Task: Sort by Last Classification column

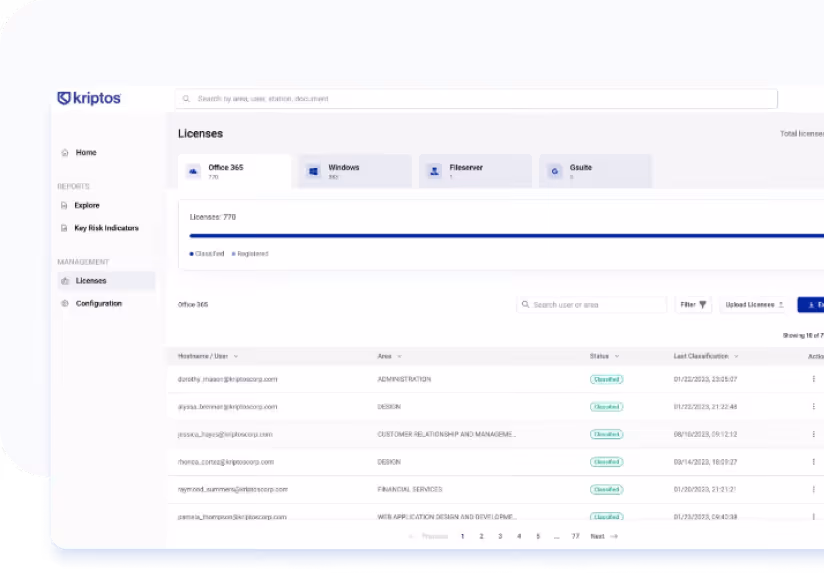Action: click(x=706, y=356)
